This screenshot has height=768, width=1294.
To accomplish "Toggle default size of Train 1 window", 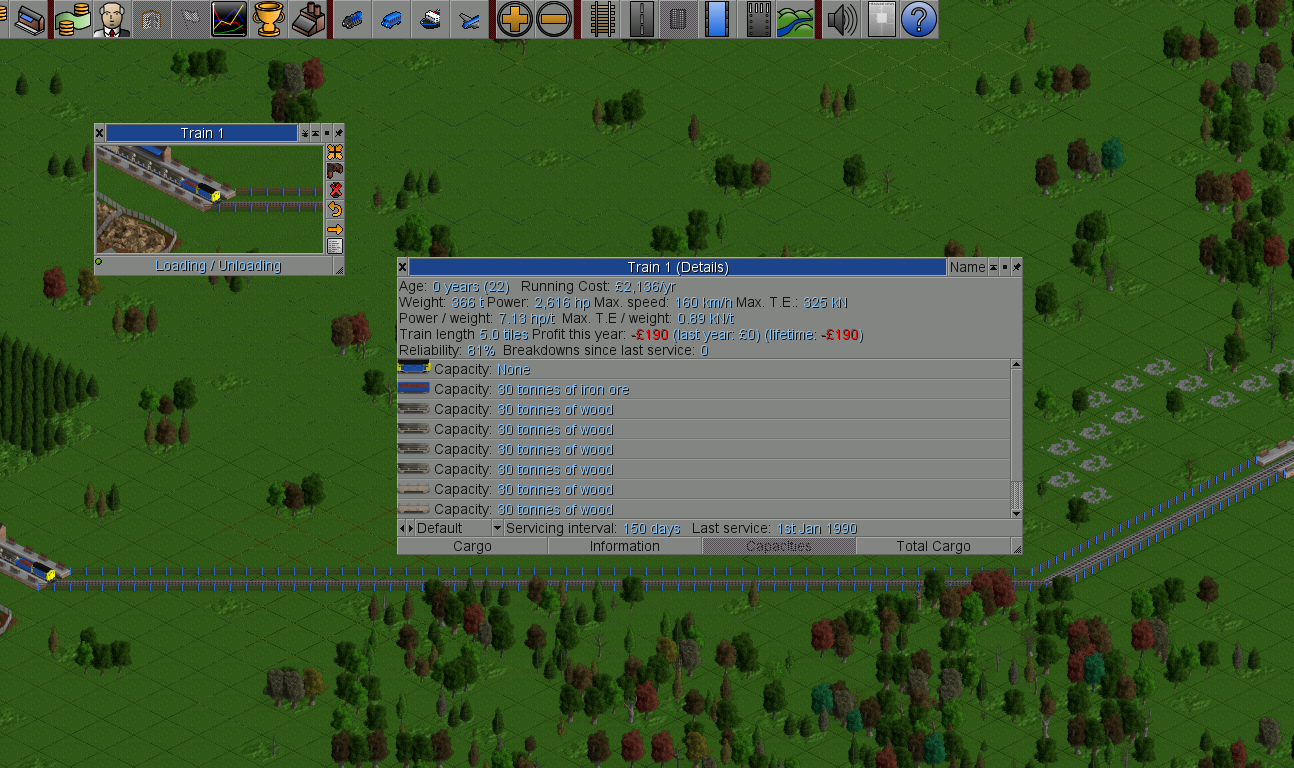I will tap(327, 133).
